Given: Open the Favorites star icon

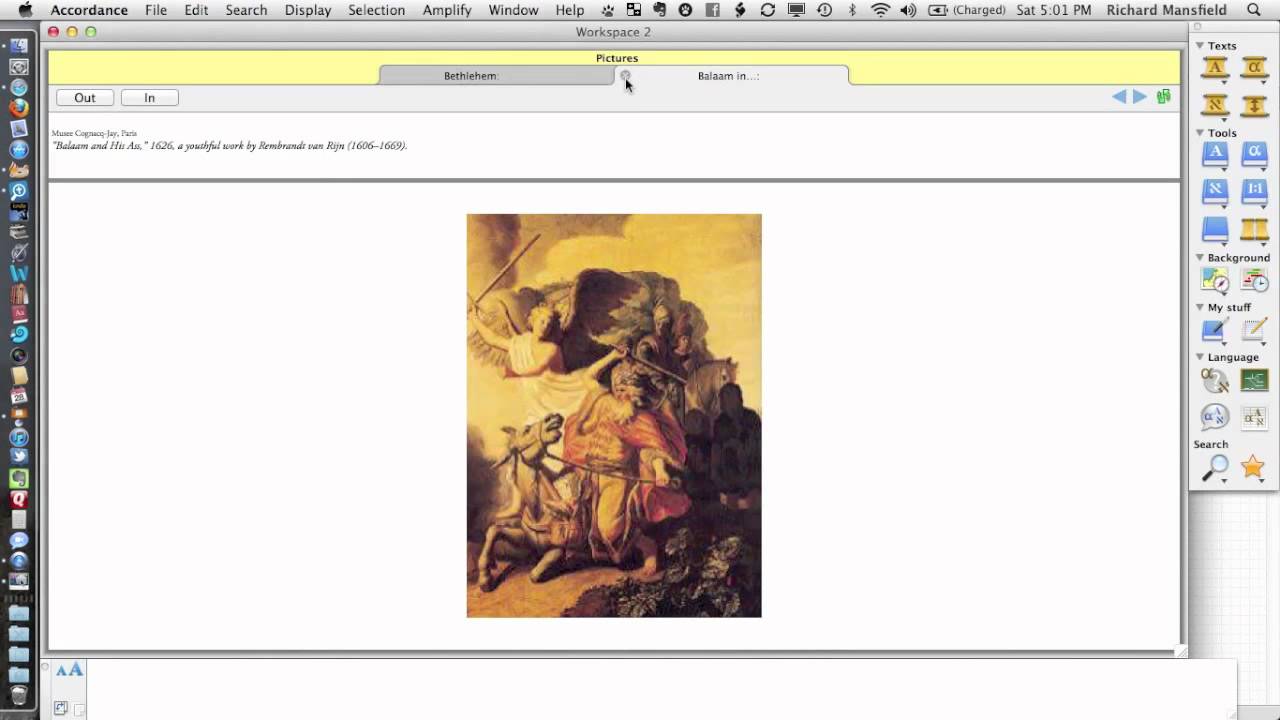Looking at the screenshot, I should [x=1253, y=467].
